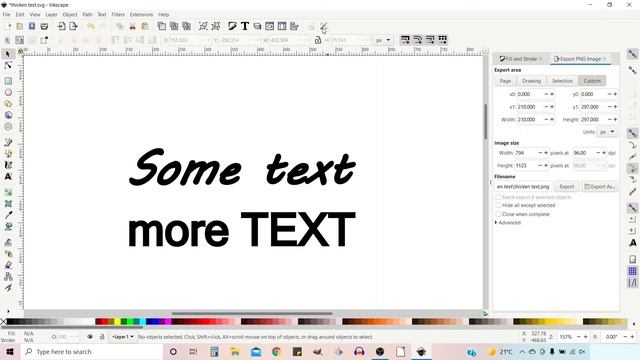Choose Selection export area button
This screenshot has width=640, height=360.
click(x=562, y=81)
